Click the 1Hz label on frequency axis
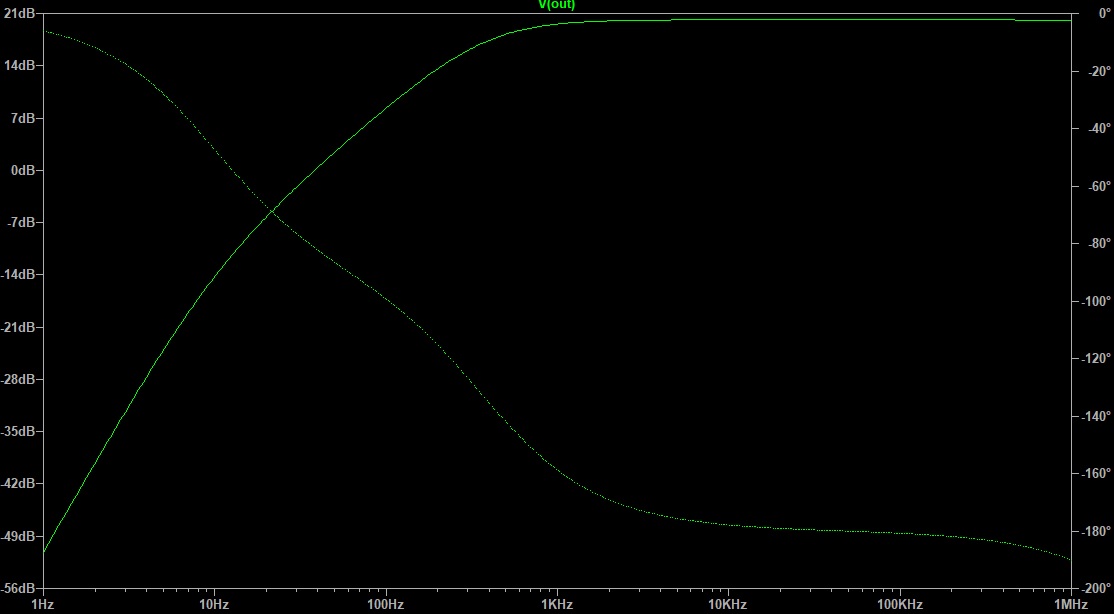The height and width of the screenshot is (614, 1114). tap(43, 605)
